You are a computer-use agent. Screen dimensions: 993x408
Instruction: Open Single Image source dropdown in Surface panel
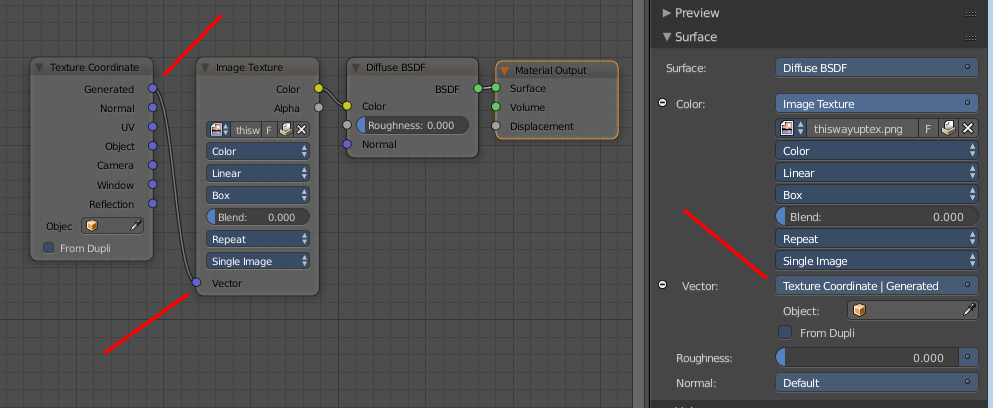point(877,261)
